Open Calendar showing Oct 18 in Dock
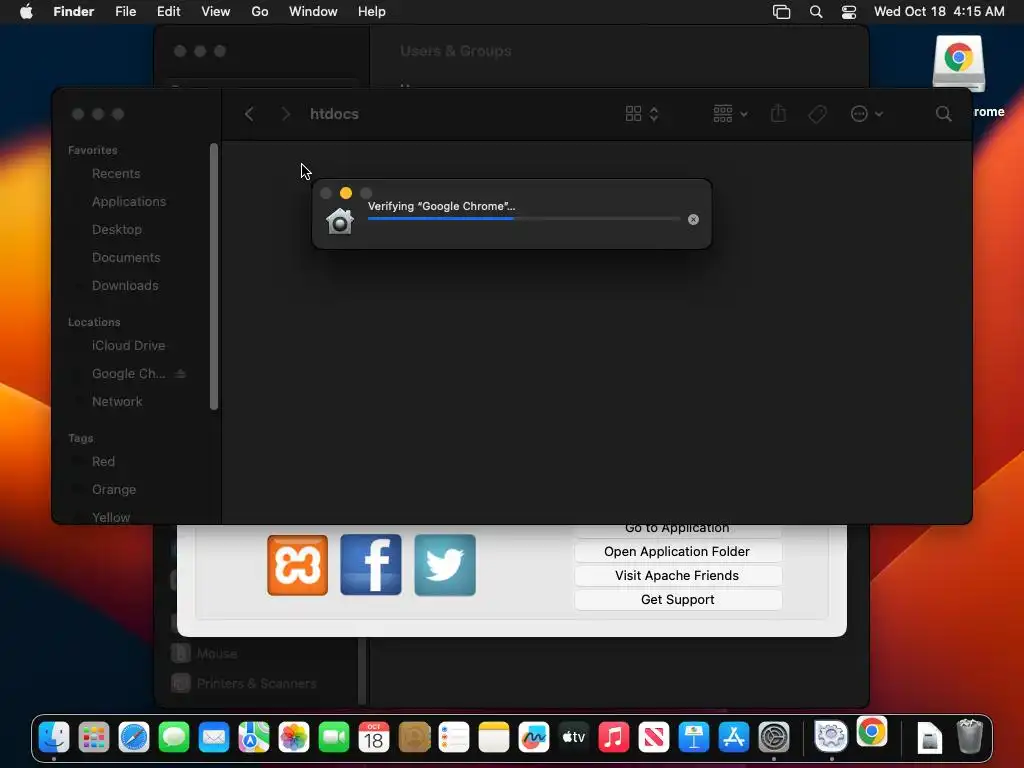Screen dimensions: 1024x768 [374, 737]
